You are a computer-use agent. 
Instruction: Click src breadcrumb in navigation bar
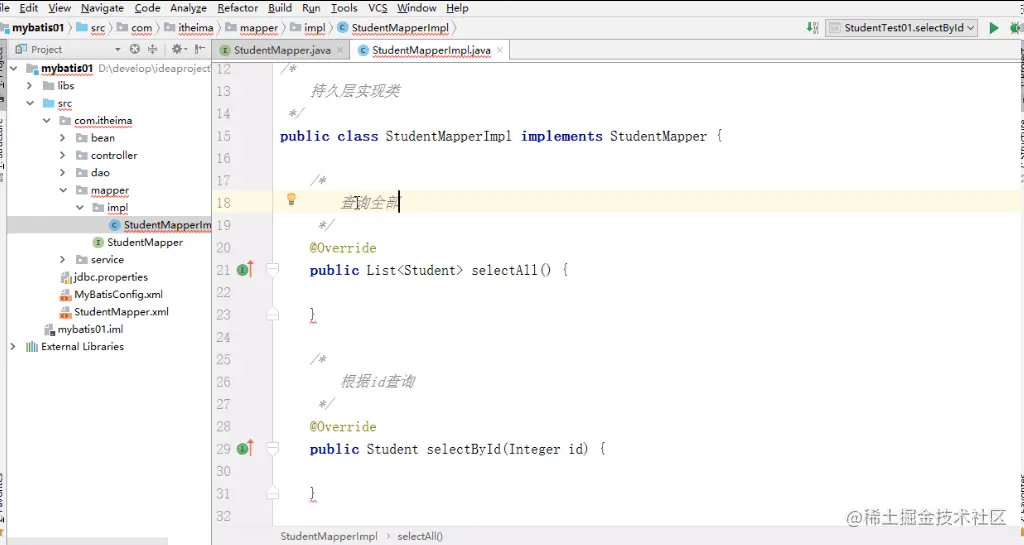(x=91, y=27)
